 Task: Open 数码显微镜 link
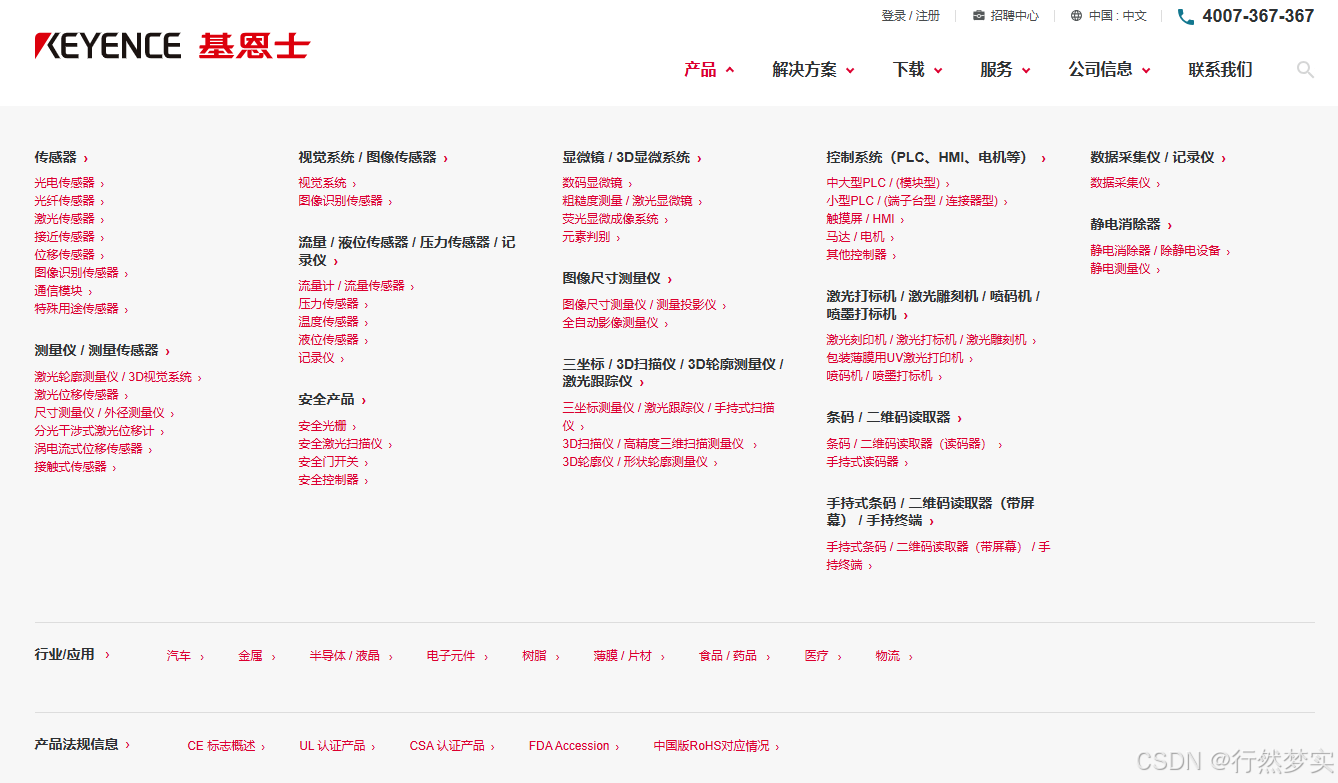click(597, 183)
